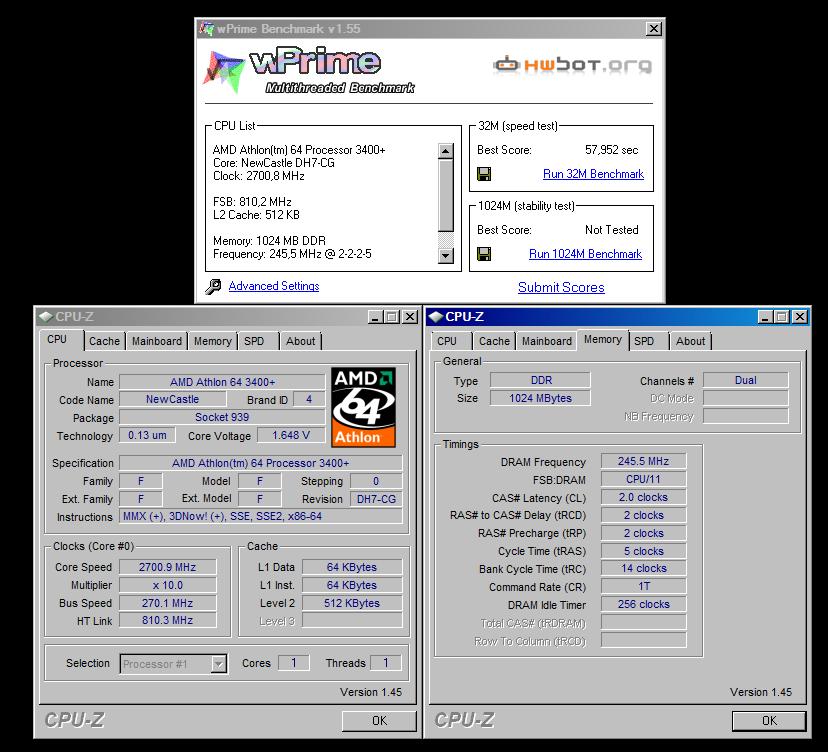Click the Code Name NewCastle field
The image size is (828, 752).
pyautogui.click(x=173, y=399)
